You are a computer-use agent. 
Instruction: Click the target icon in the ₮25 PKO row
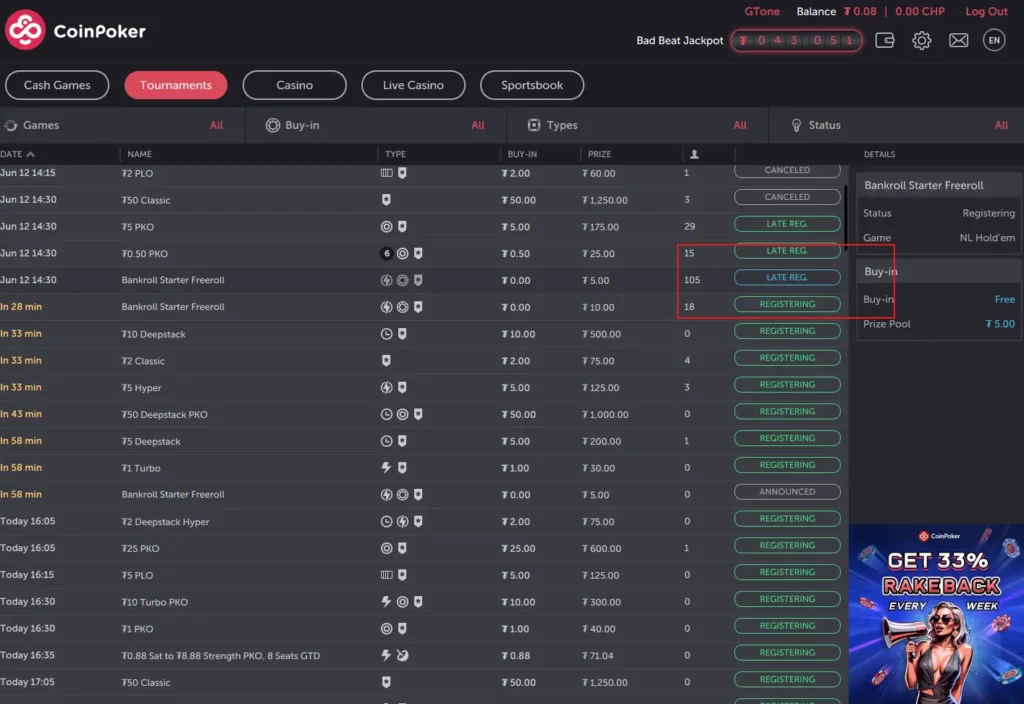coord(387,548)
